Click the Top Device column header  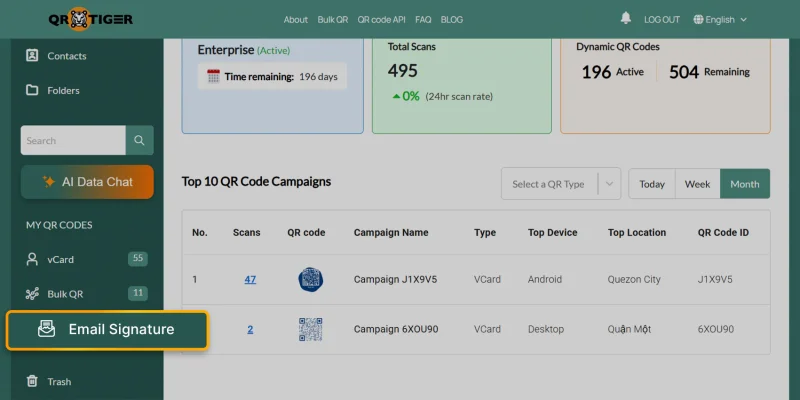pyautogui.click(x=553, y=233)
